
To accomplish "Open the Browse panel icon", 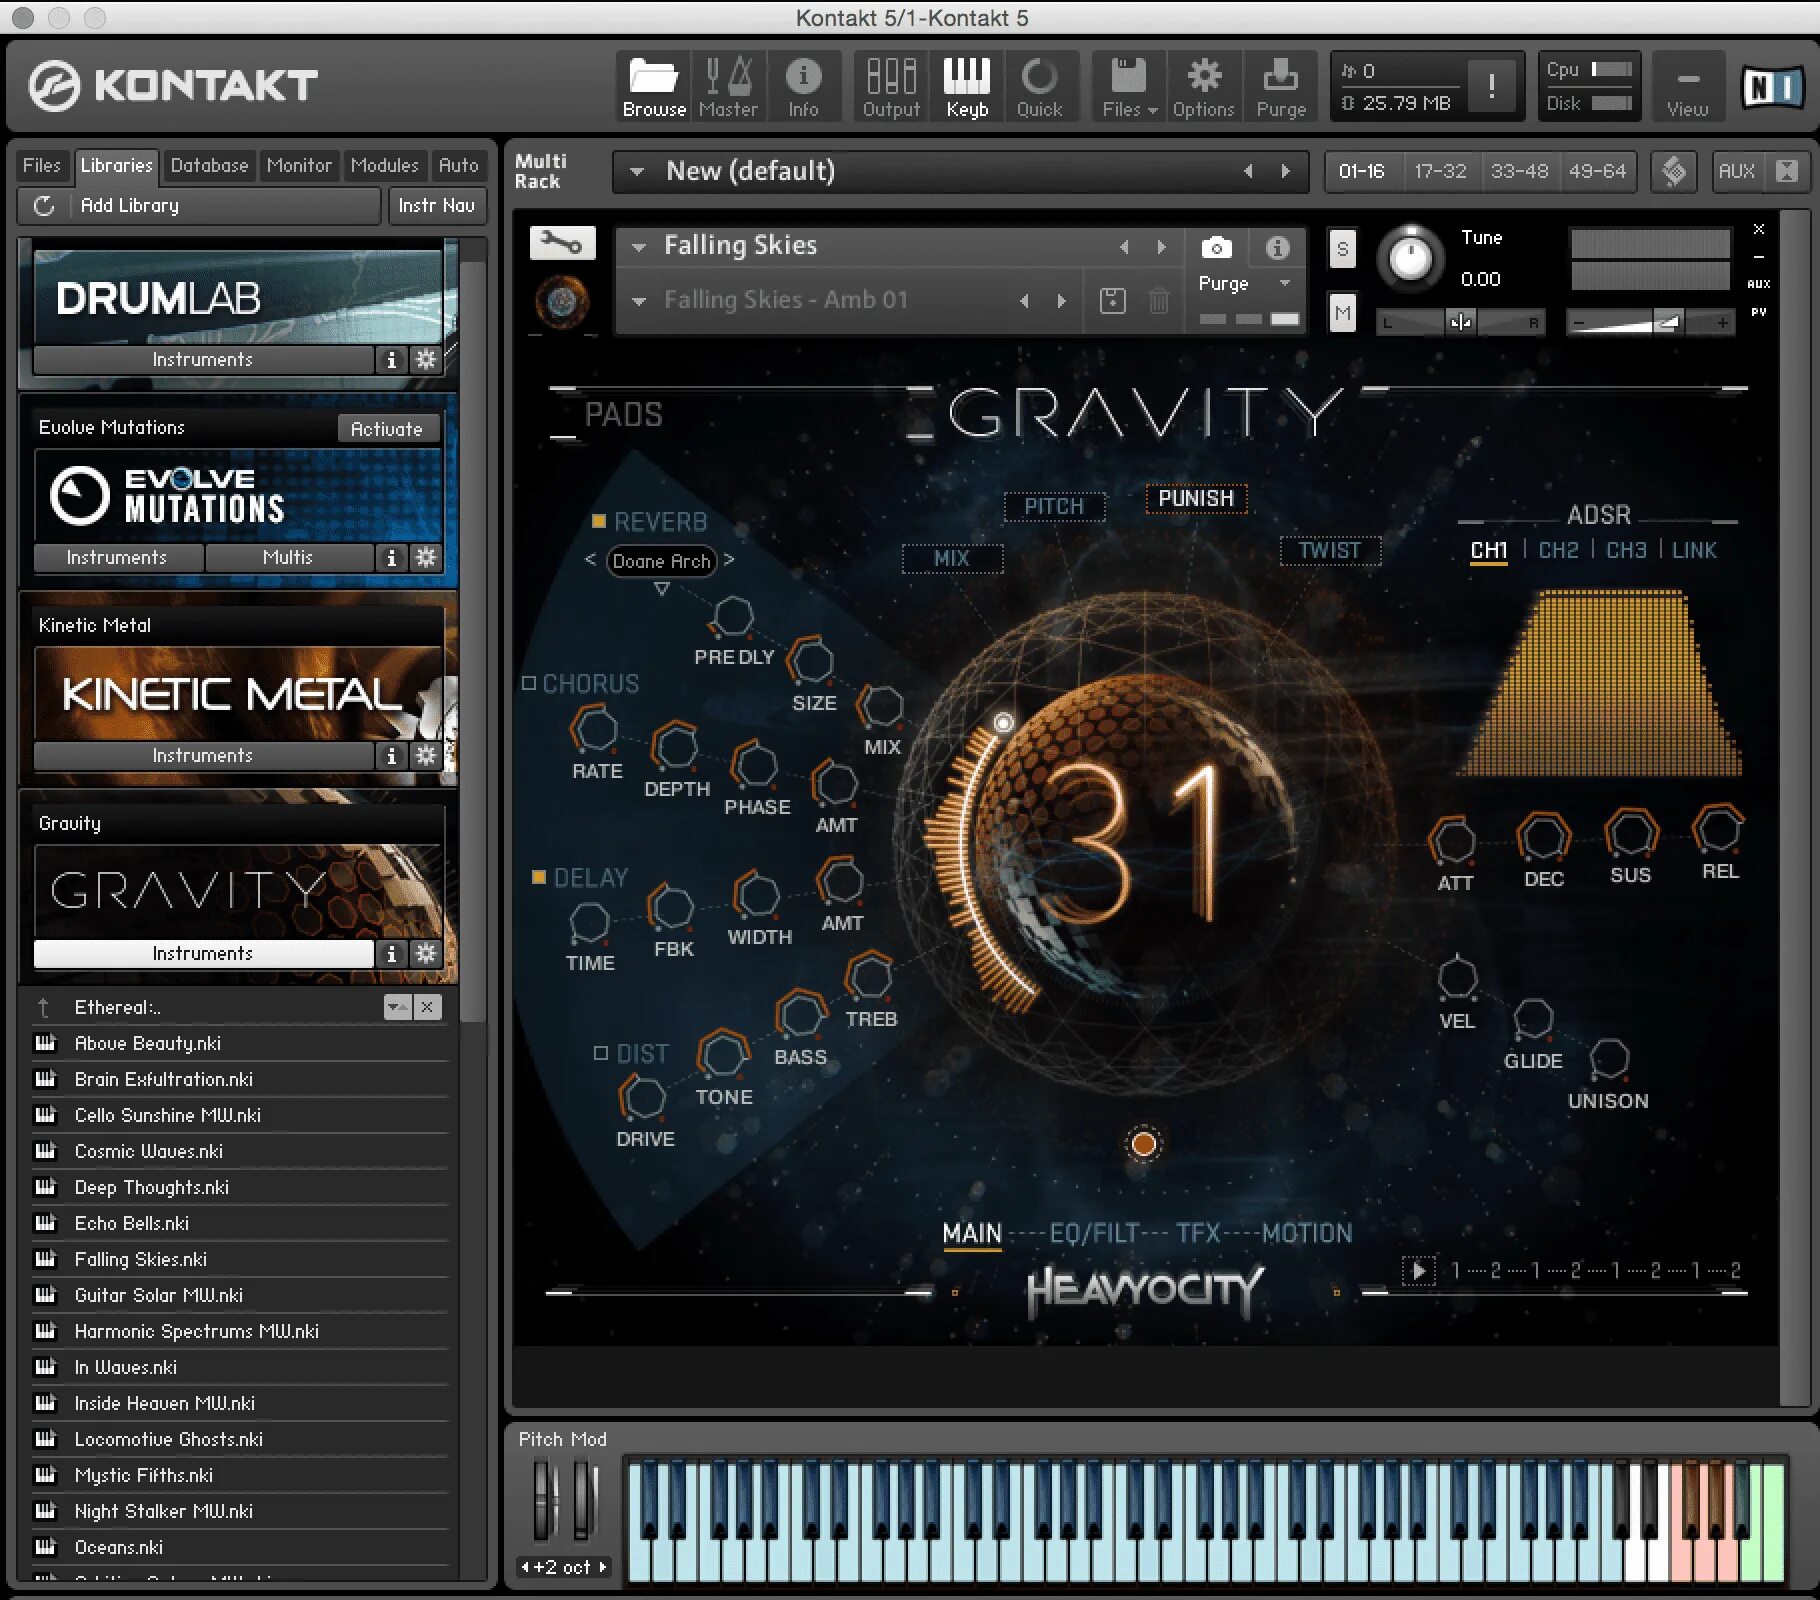I will point(654,87).
